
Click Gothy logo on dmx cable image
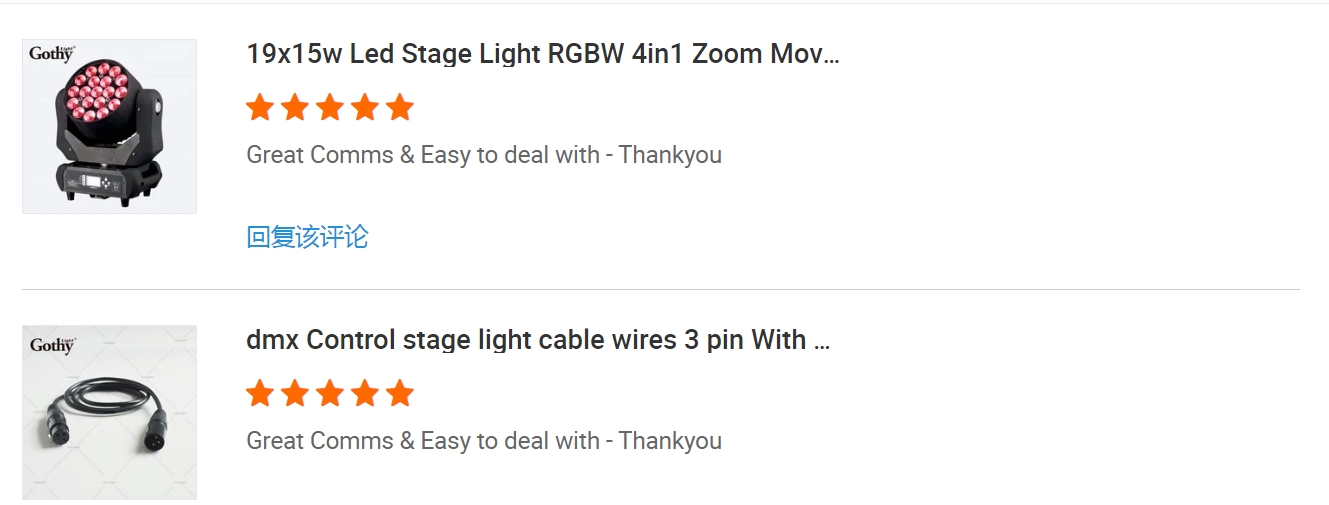(x=52, y=345)
